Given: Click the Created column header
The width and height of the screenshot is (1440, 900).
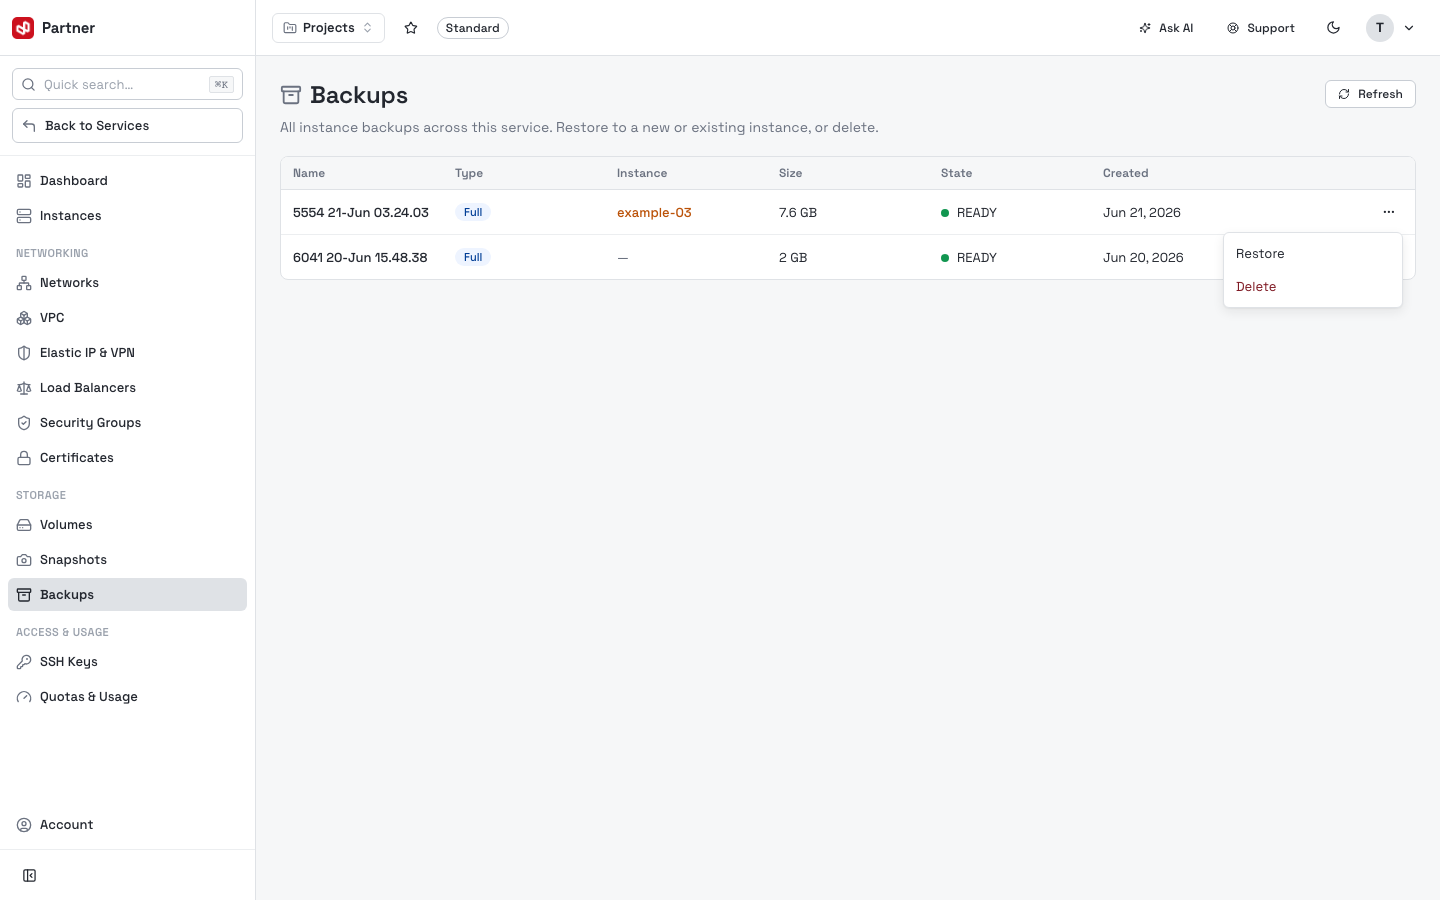Looking at the screenshot, I should [x=1125, y=173].
